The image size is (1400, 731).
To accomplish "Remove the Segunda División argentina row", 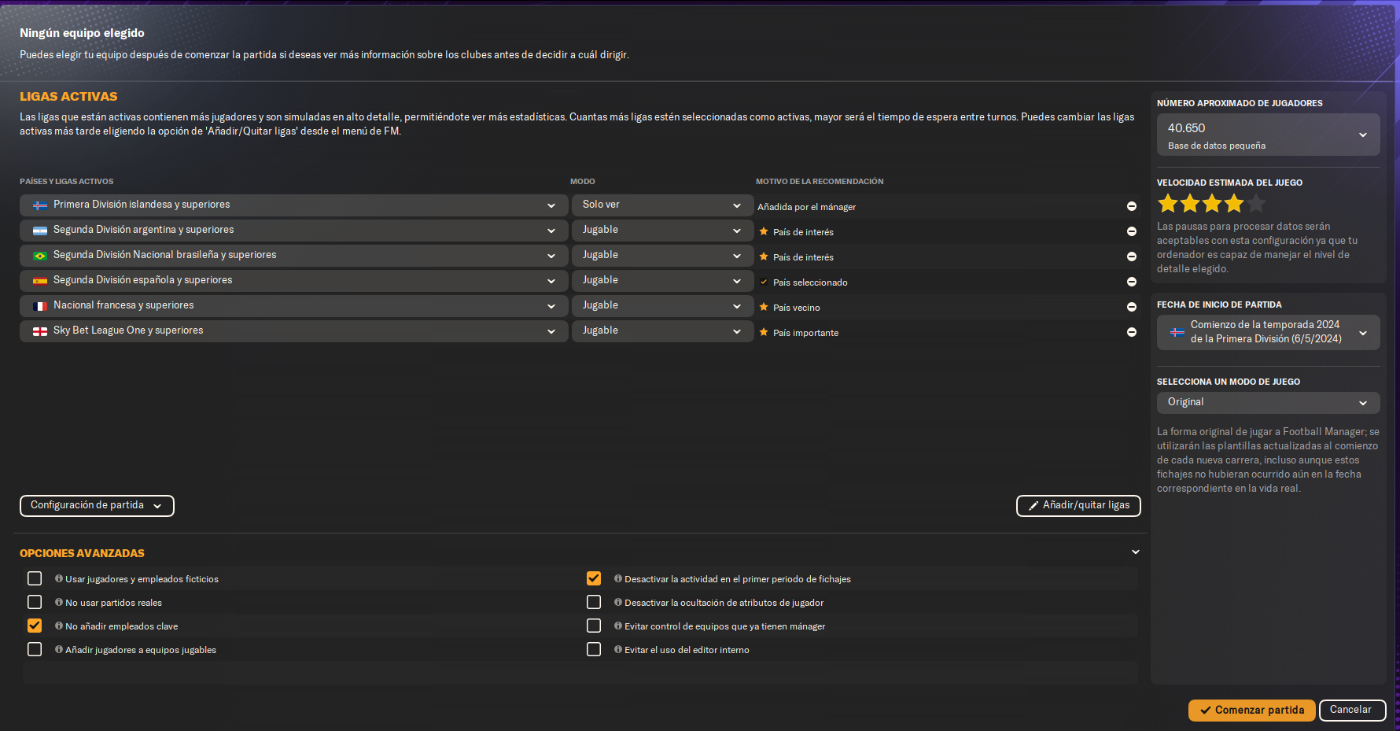I will (1131, 231).
